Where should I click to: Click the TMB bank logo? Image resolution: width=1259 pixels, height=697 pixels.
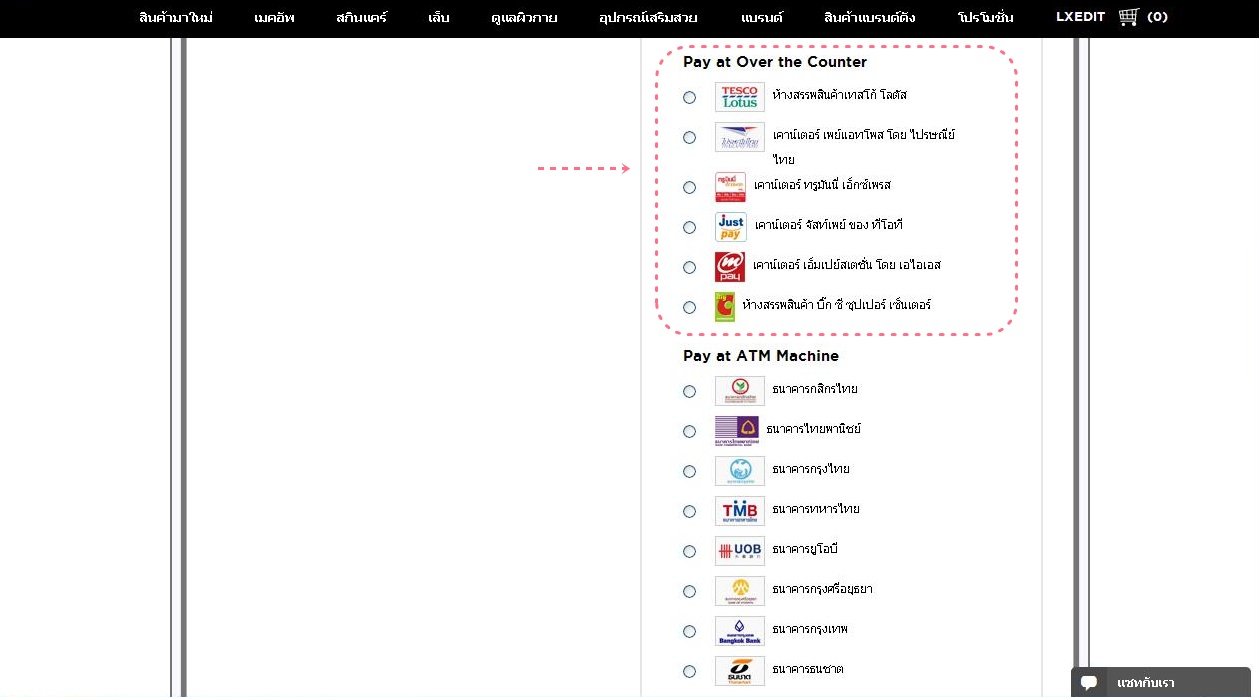click(739, 511)
